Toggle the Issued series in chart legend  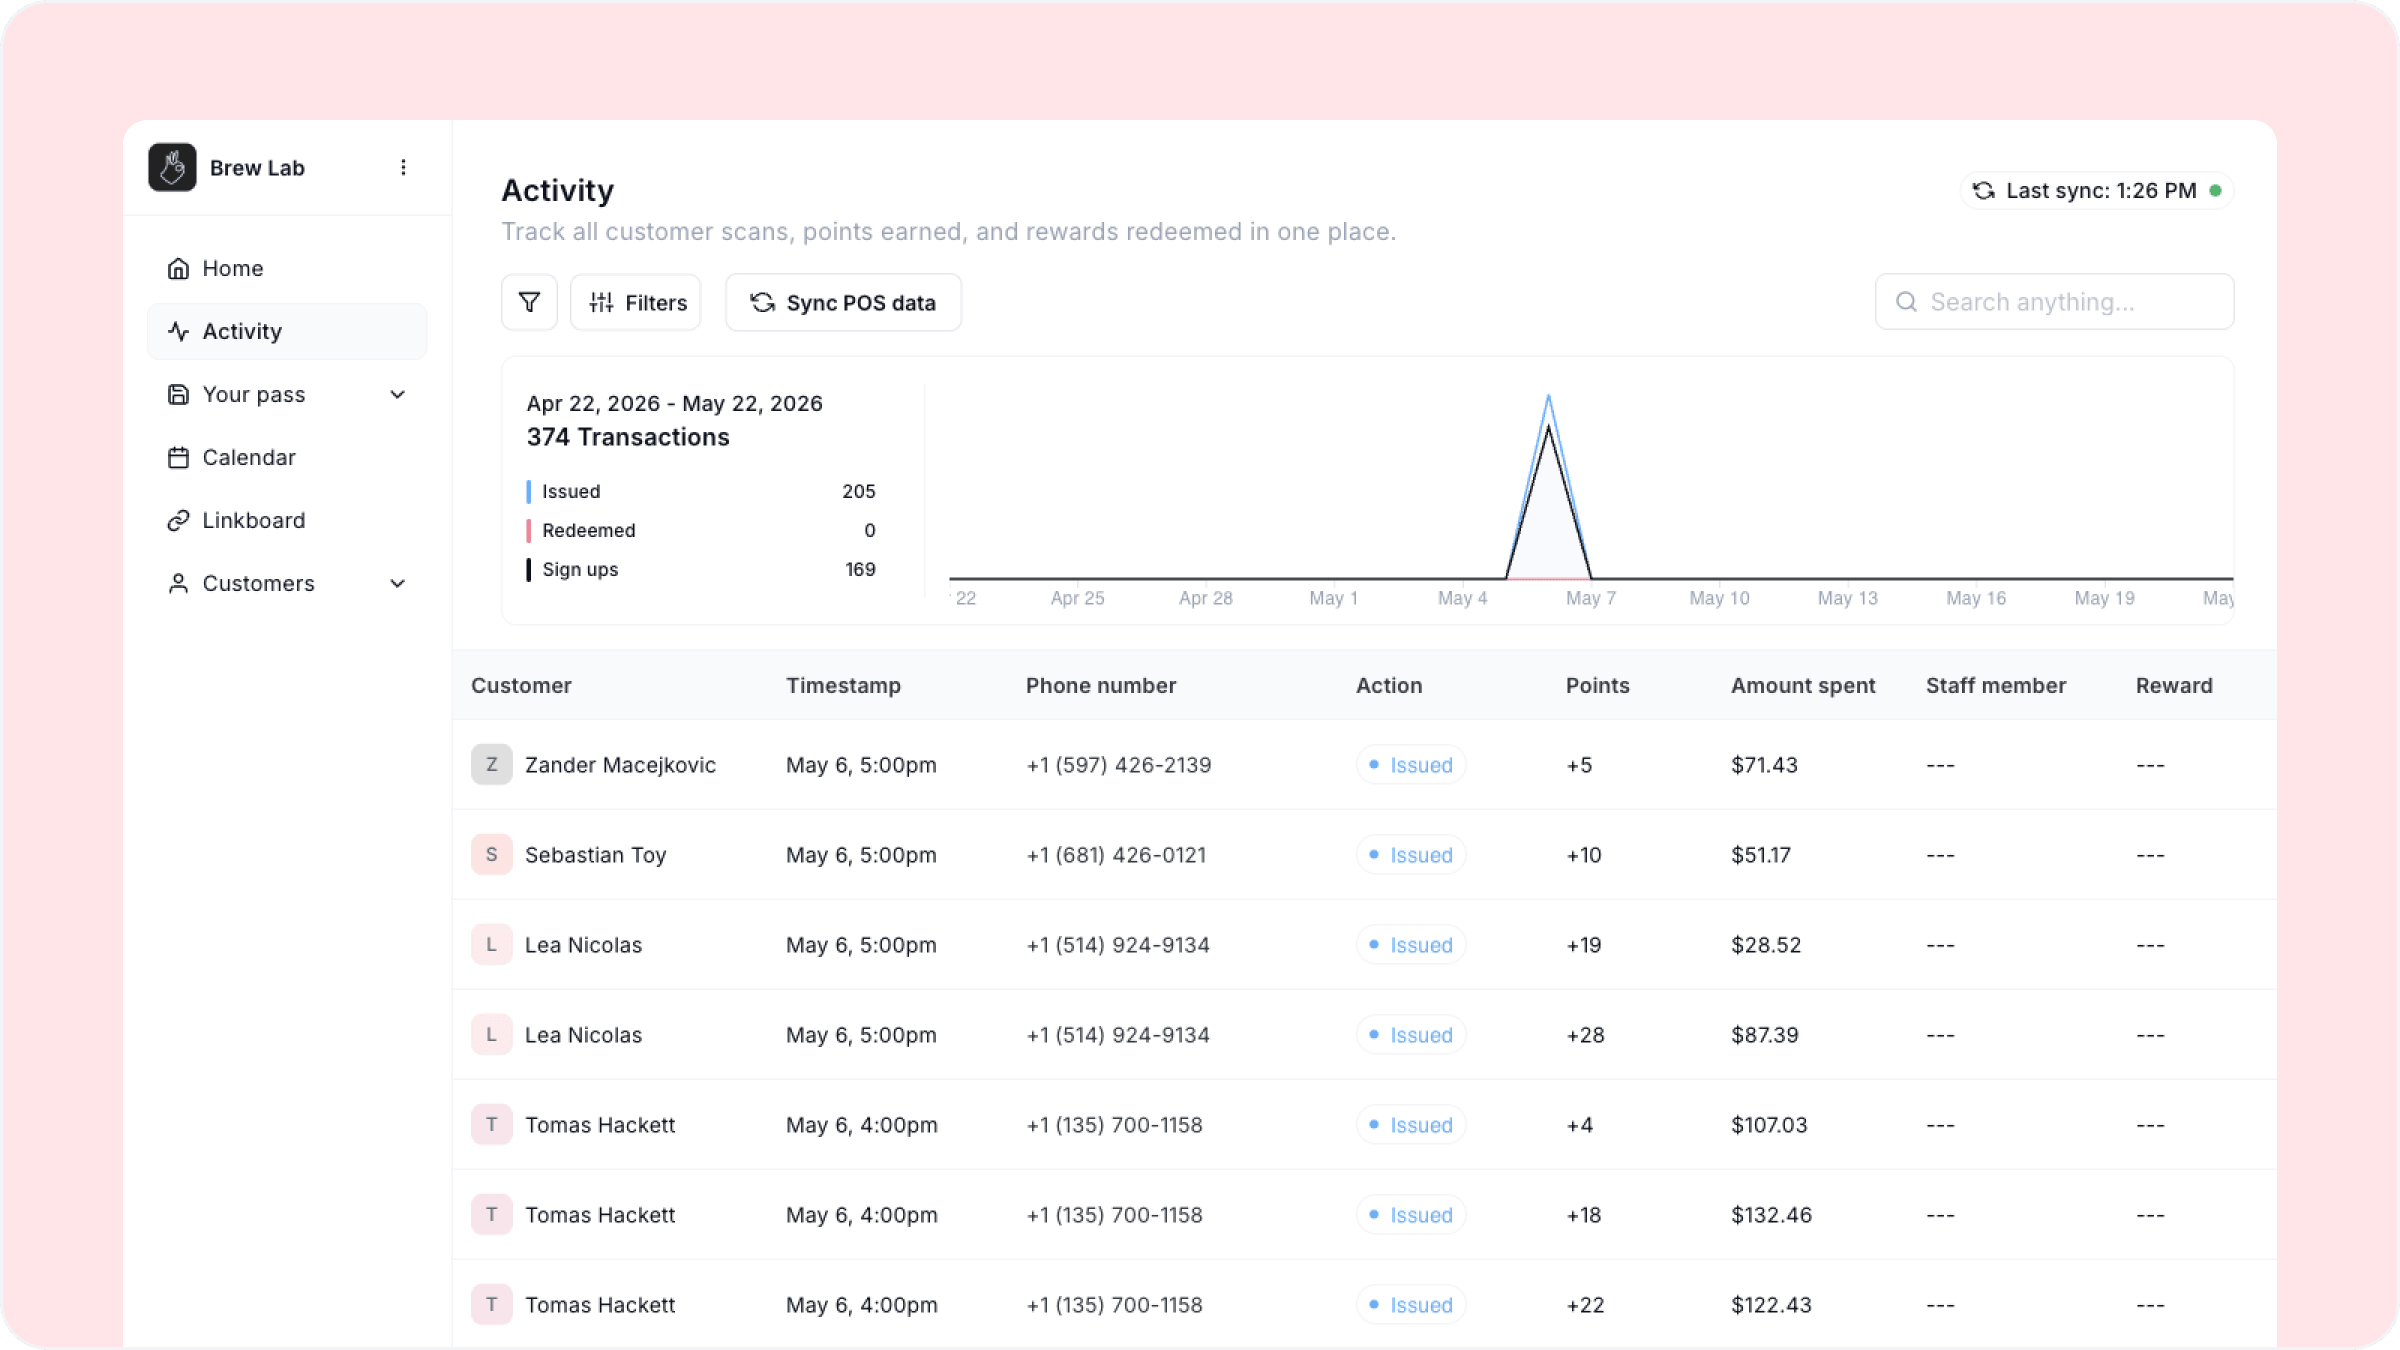[571, 491]
